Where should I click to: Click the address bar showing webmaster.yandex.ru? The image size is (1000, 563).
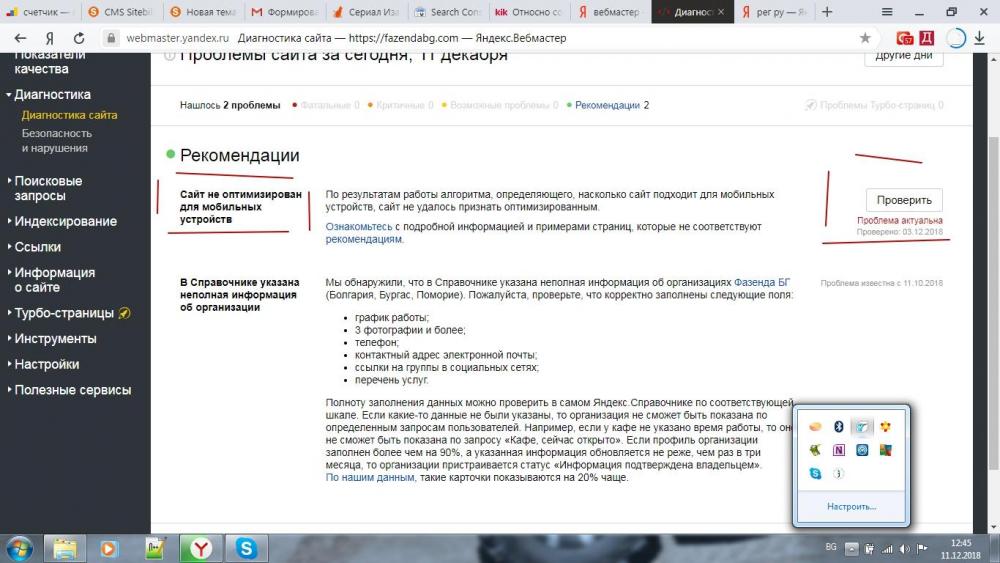tap(400, 38)
